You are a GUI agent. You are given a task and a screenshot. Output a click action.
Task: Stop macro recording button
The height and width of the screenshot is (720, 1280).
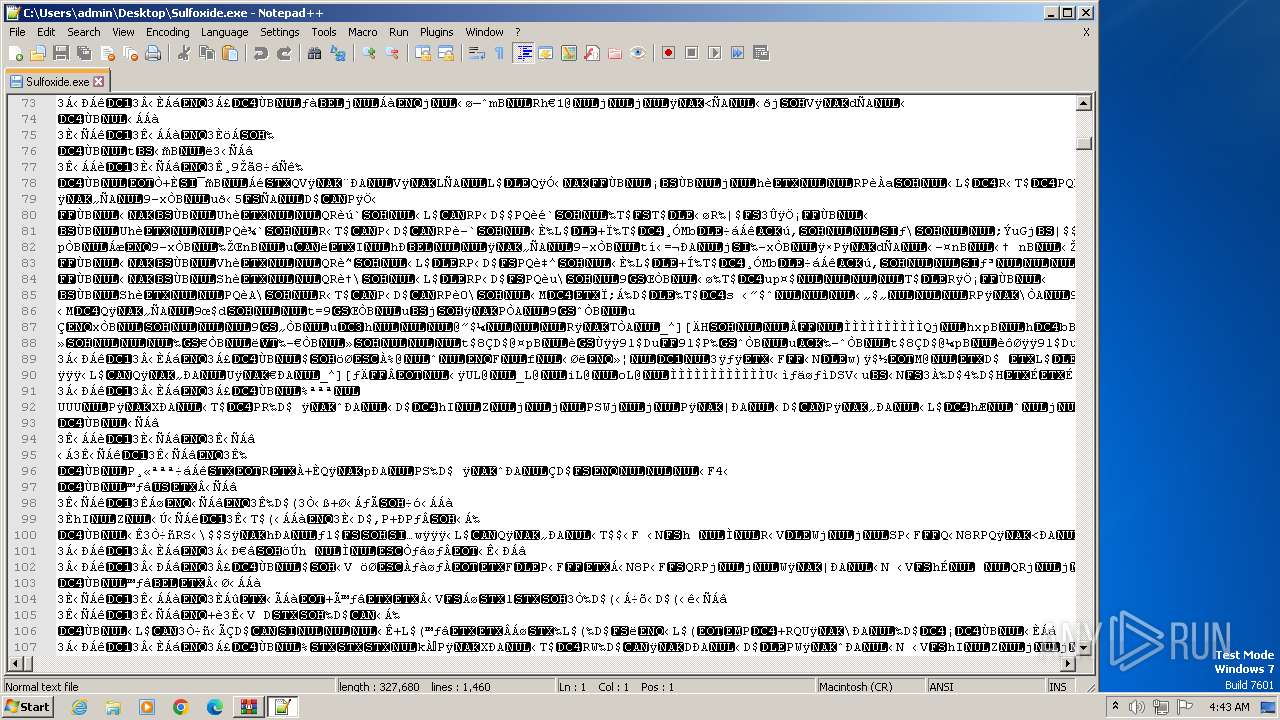[x=691, y=53]
